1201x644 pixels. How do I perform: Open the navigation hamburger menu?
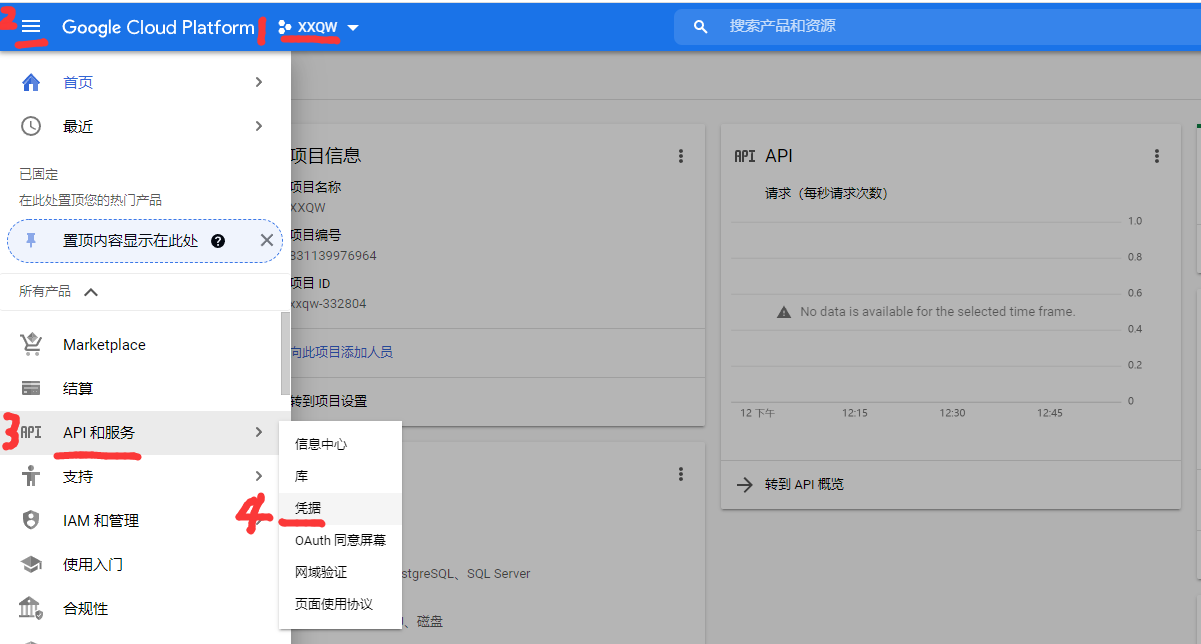point(30,26)
